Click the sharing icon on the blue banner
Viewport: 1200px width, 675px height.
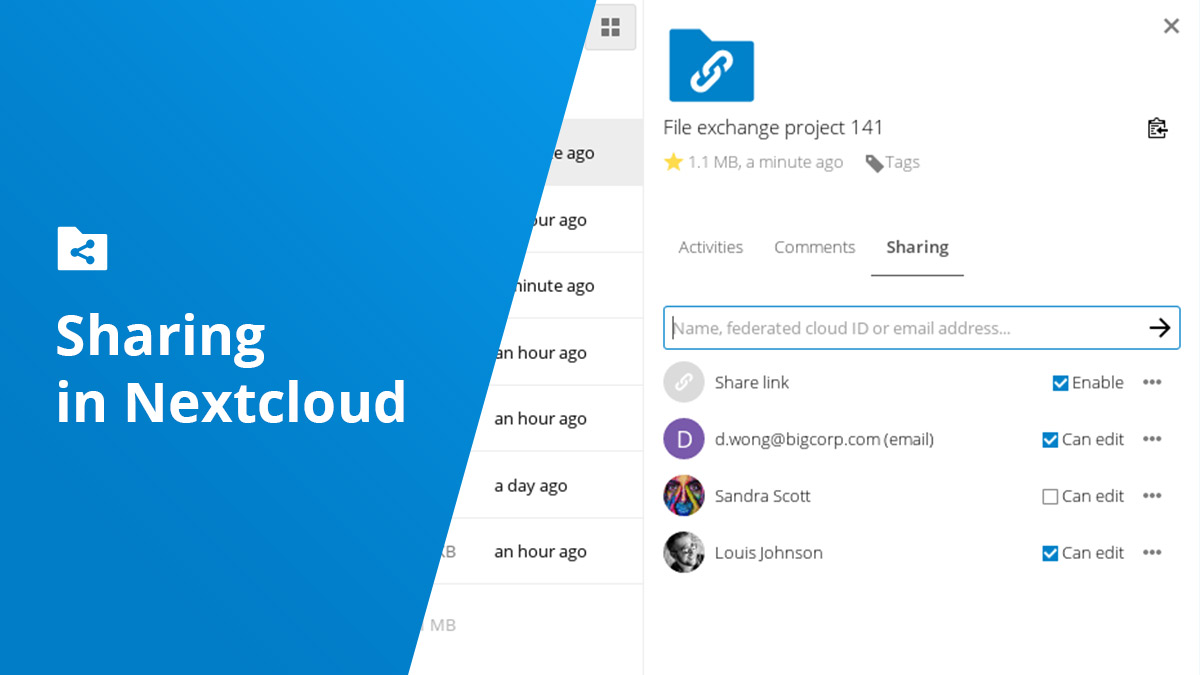82,249
